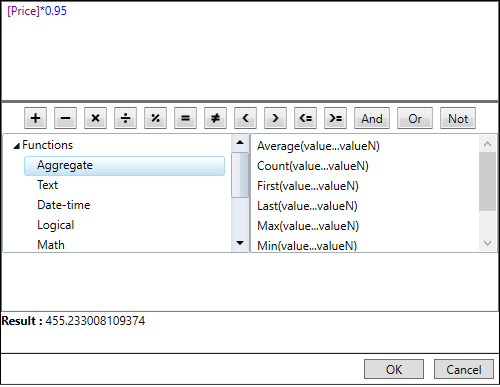The image size is (500, 387).
Task: Select the Aggregate function category
Action: click(x=124, y=166)
